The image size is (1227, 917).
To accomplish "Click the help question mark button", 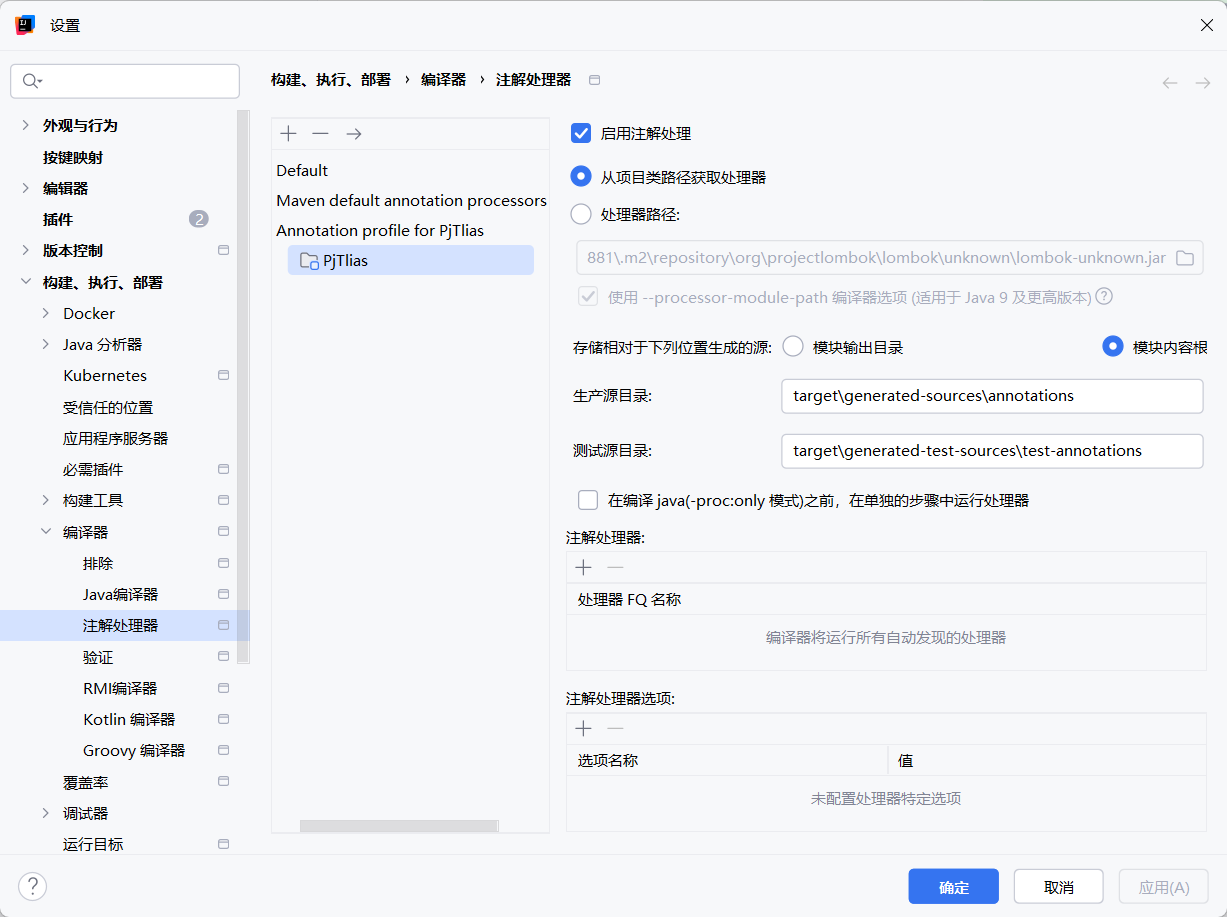I will [32, 886].
